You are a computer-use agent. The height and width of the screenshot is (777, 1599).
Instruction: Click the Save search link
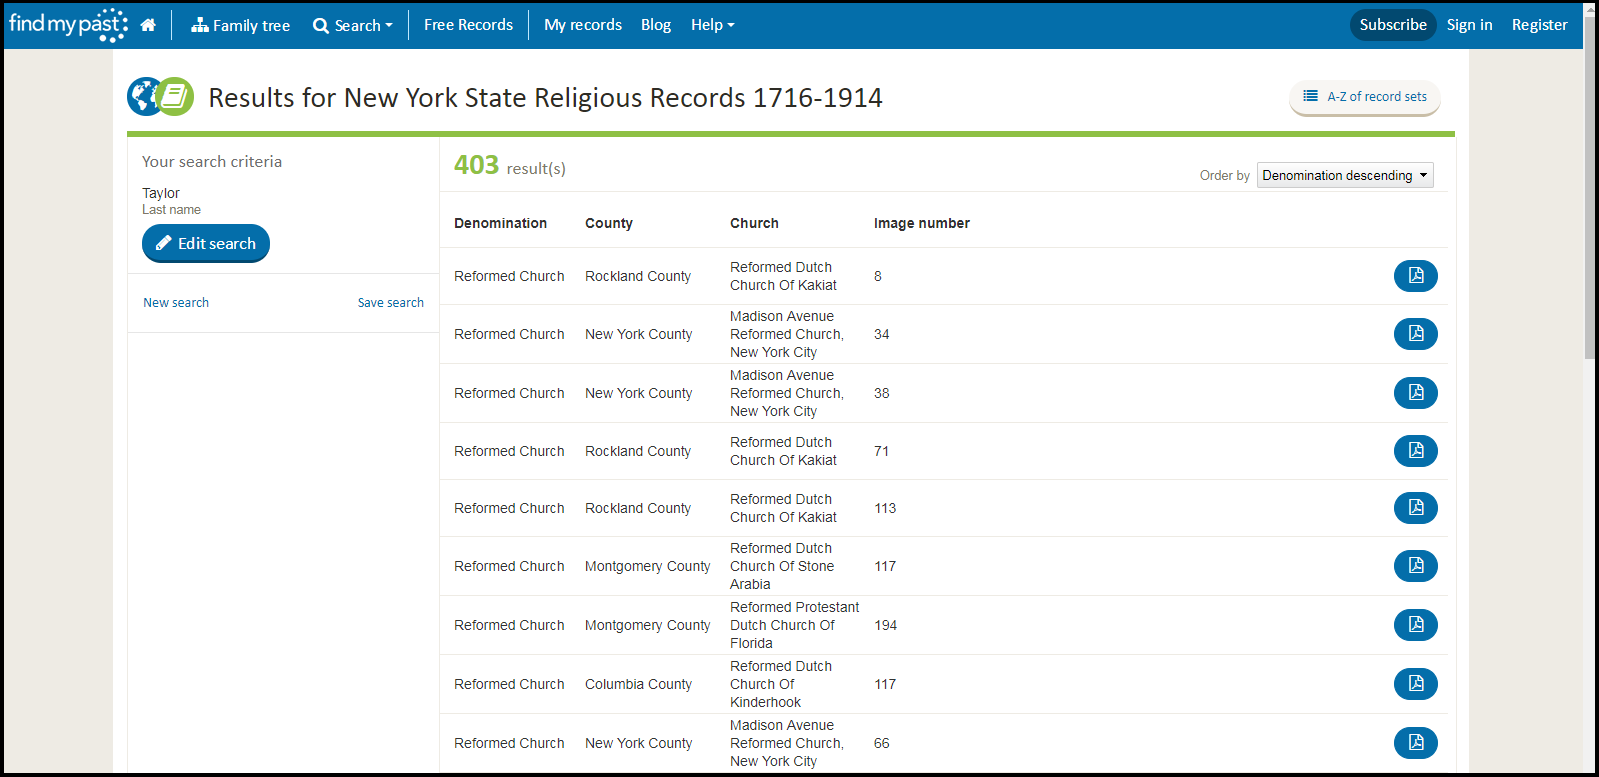pos(390,303)
